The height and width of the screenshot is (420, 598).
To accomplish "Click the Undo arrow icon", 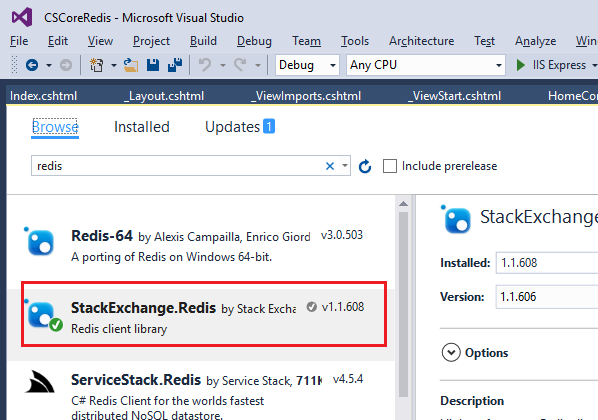I will point(205,65).
